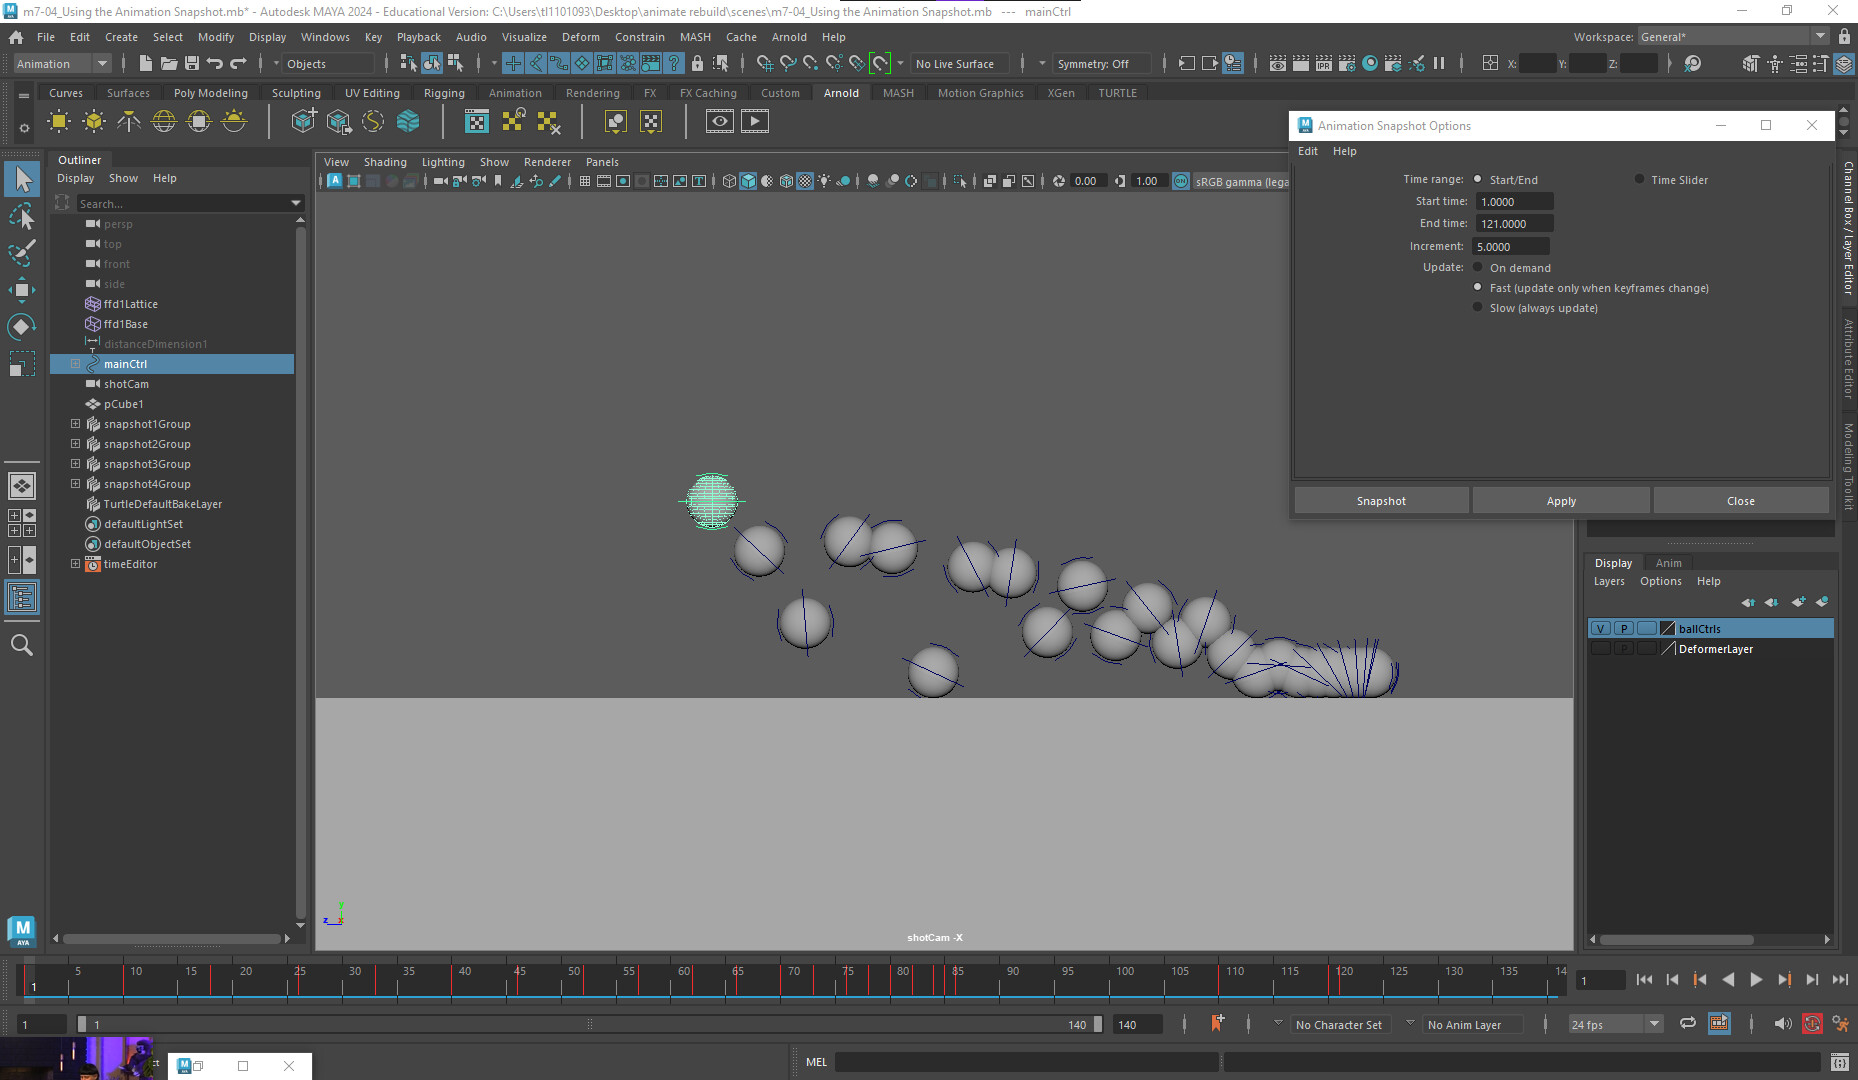
Task: Click the Apply button
Action: [x=1560, y=501]
